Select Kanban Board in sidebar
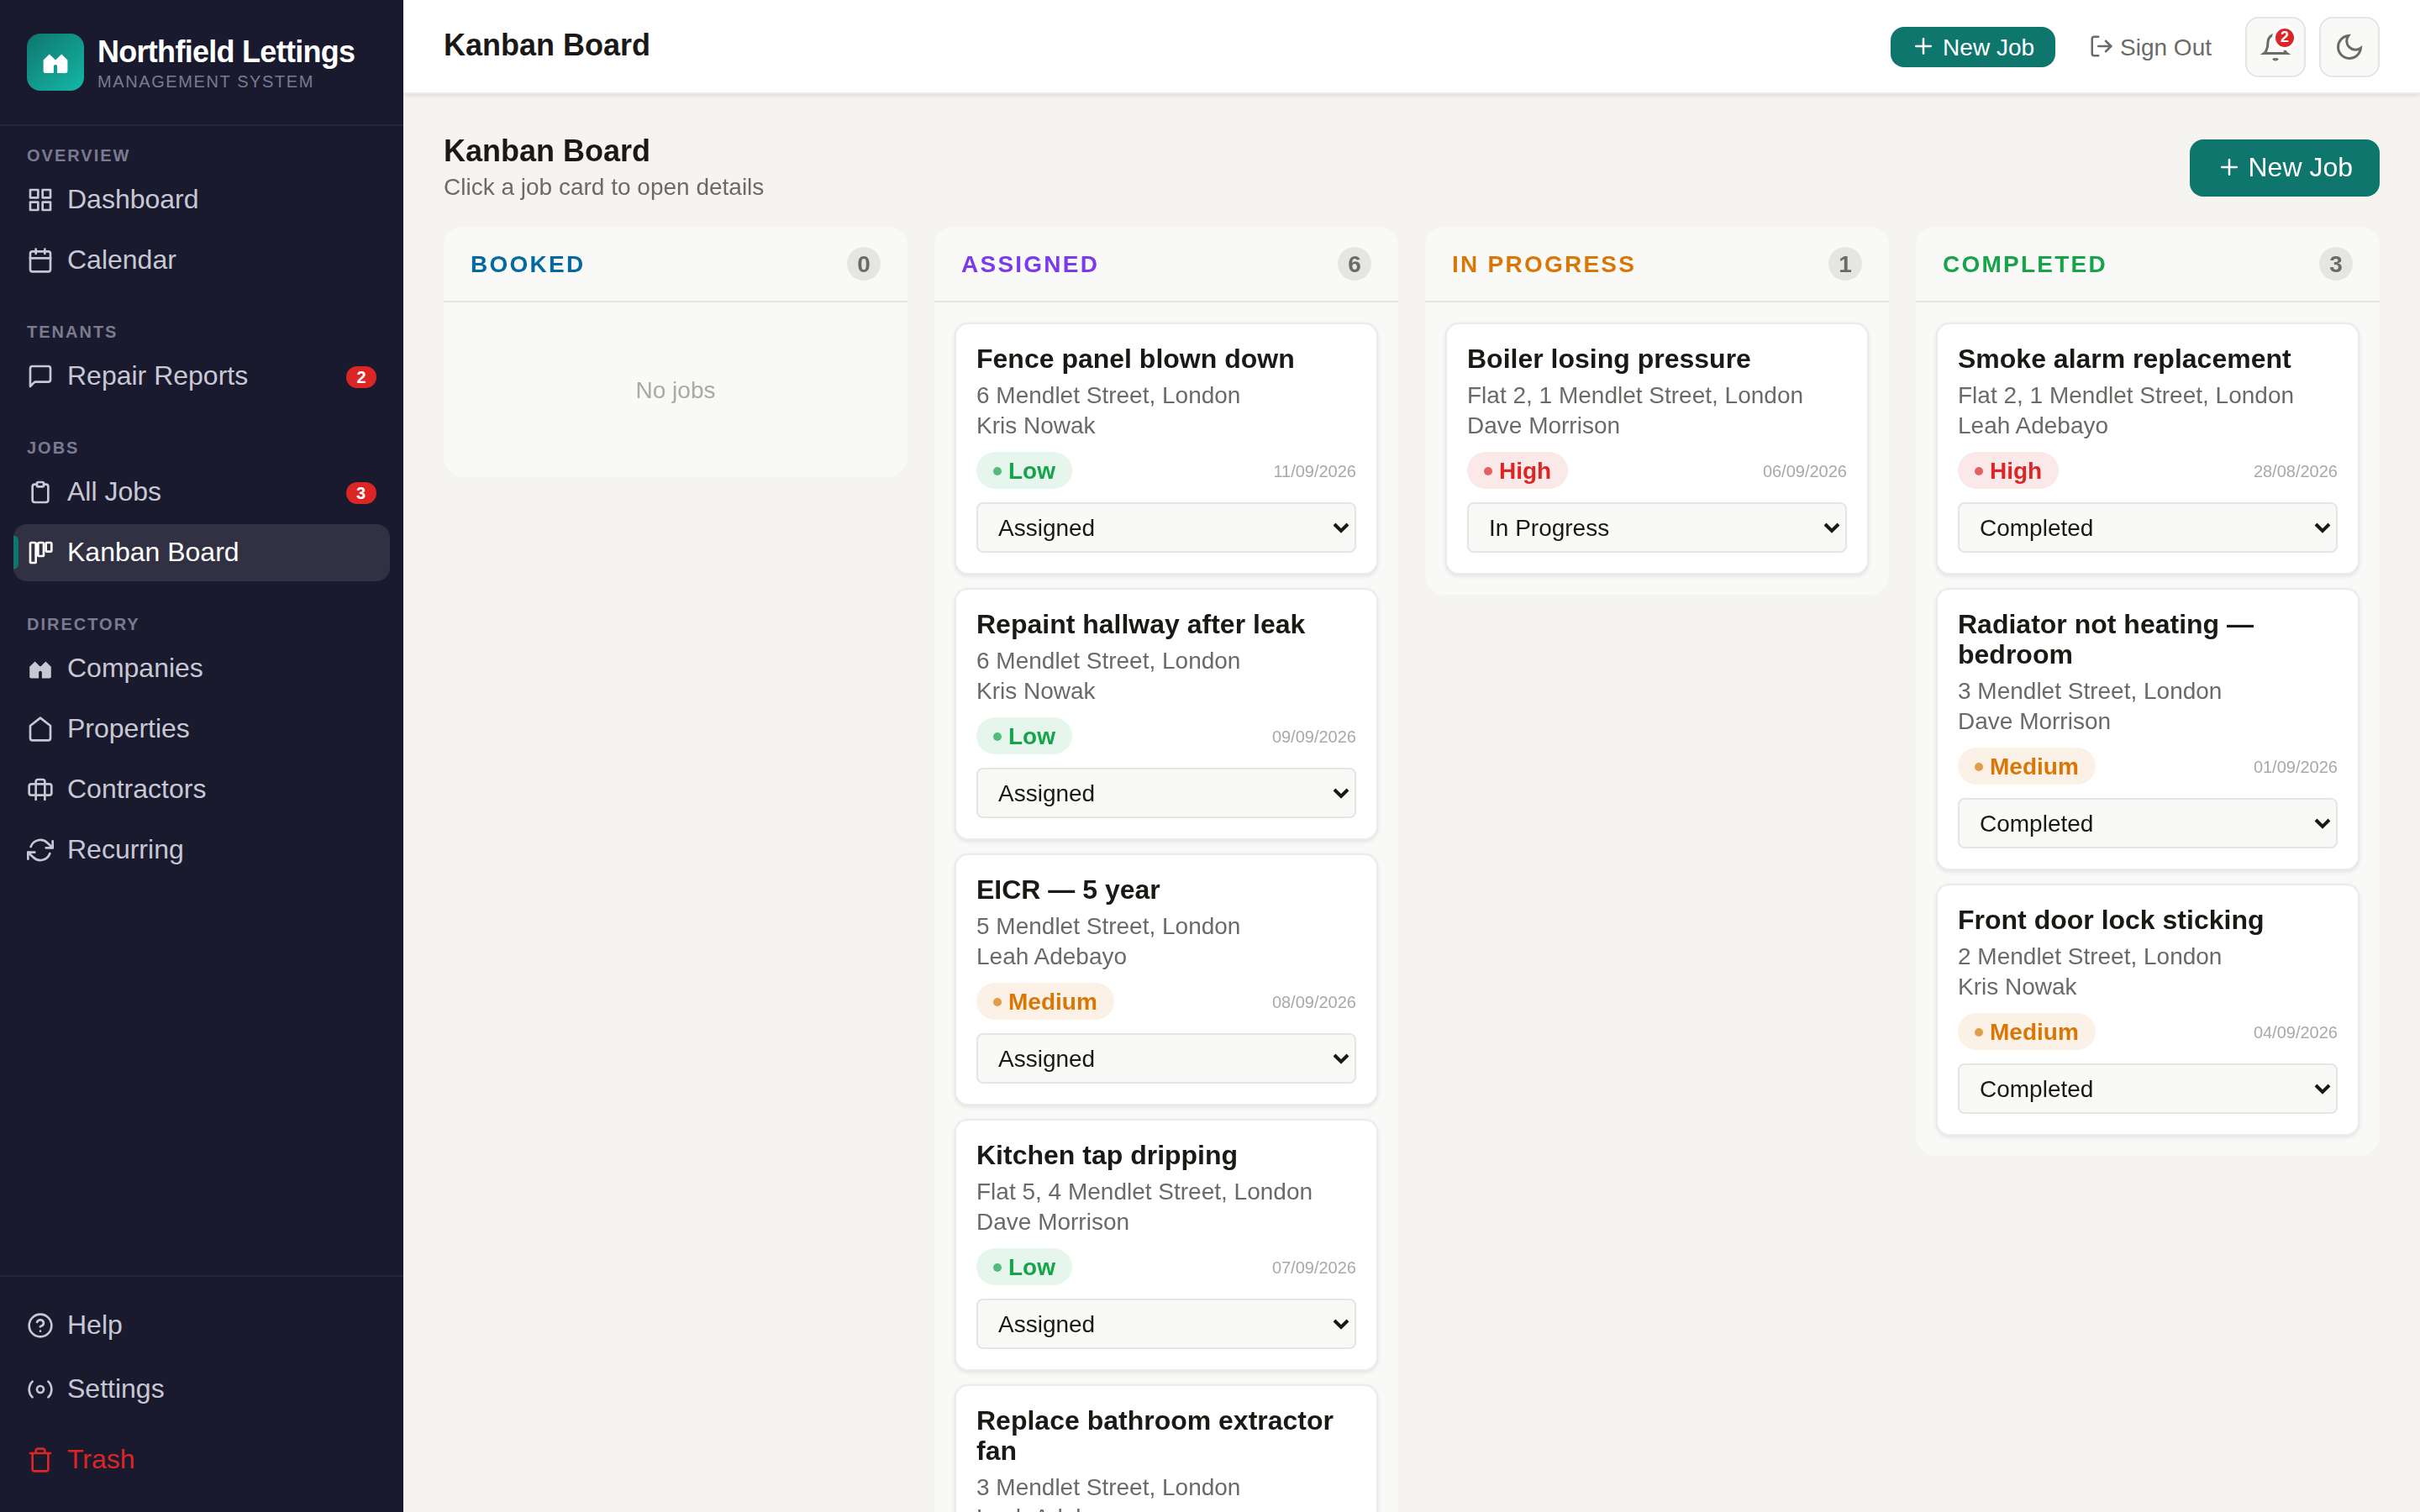 click(202, 553)
